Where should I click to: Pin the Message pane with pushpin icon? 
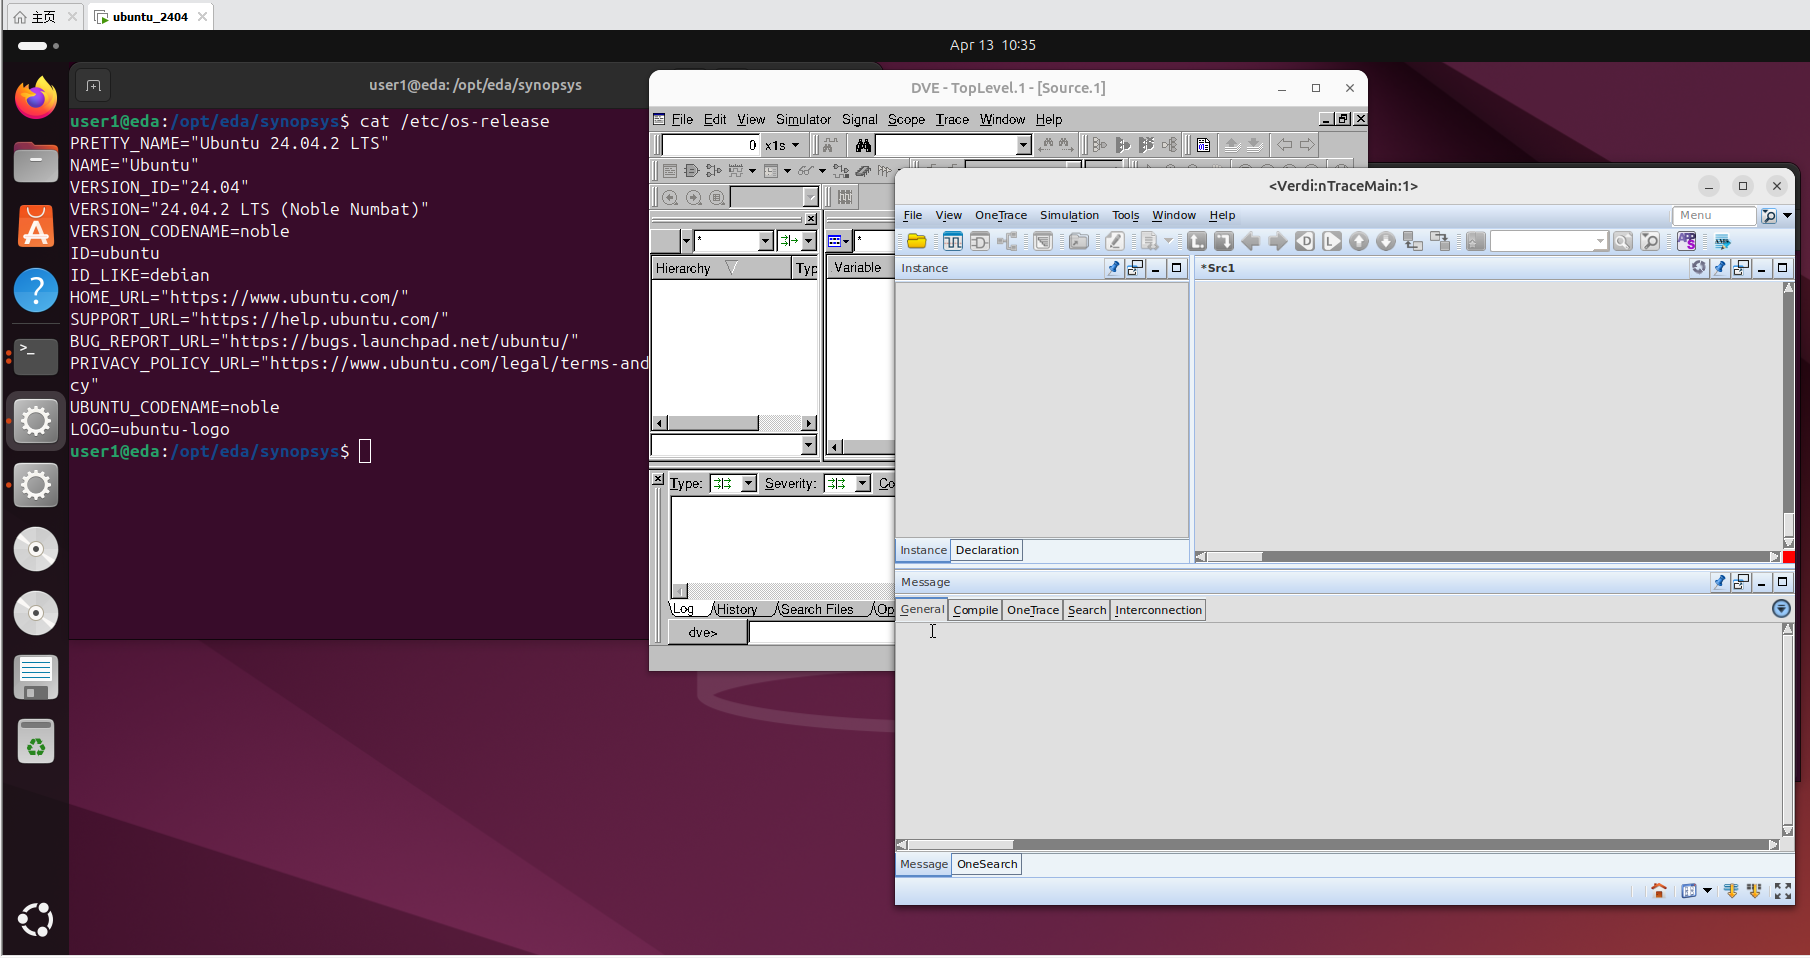1720,581
